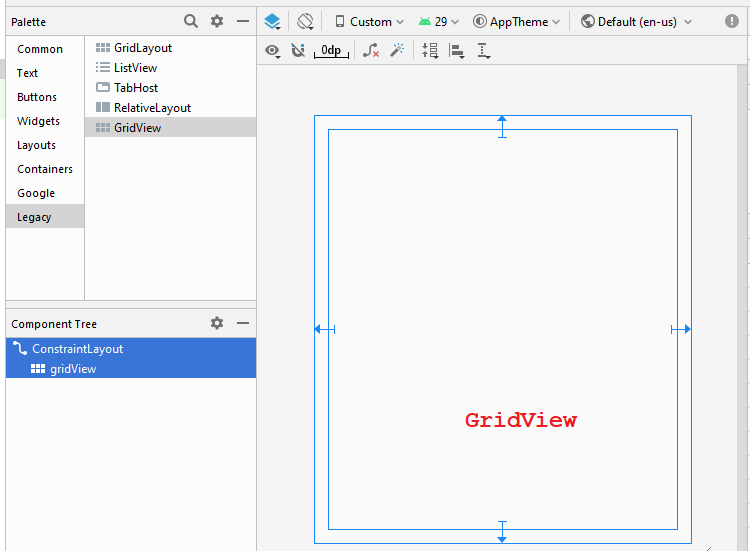750x551 pixels.
Task: Minimize the Component Tree panel
Action: coord(243,323)
